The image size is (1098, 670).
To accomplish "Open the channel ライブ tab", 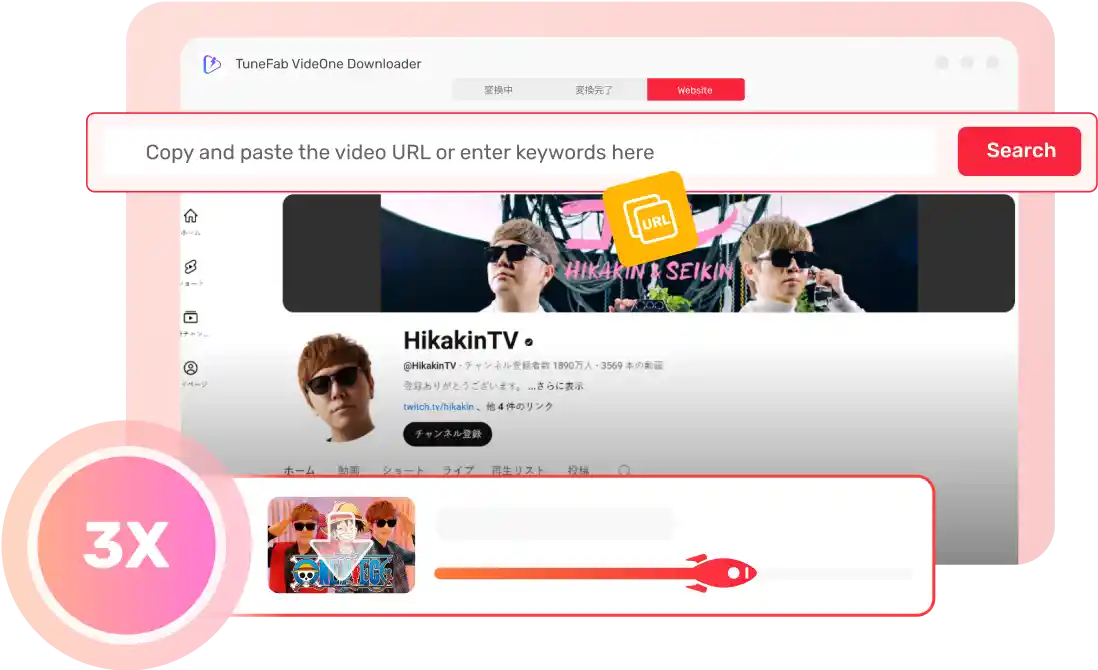I will tap(458, 471).
